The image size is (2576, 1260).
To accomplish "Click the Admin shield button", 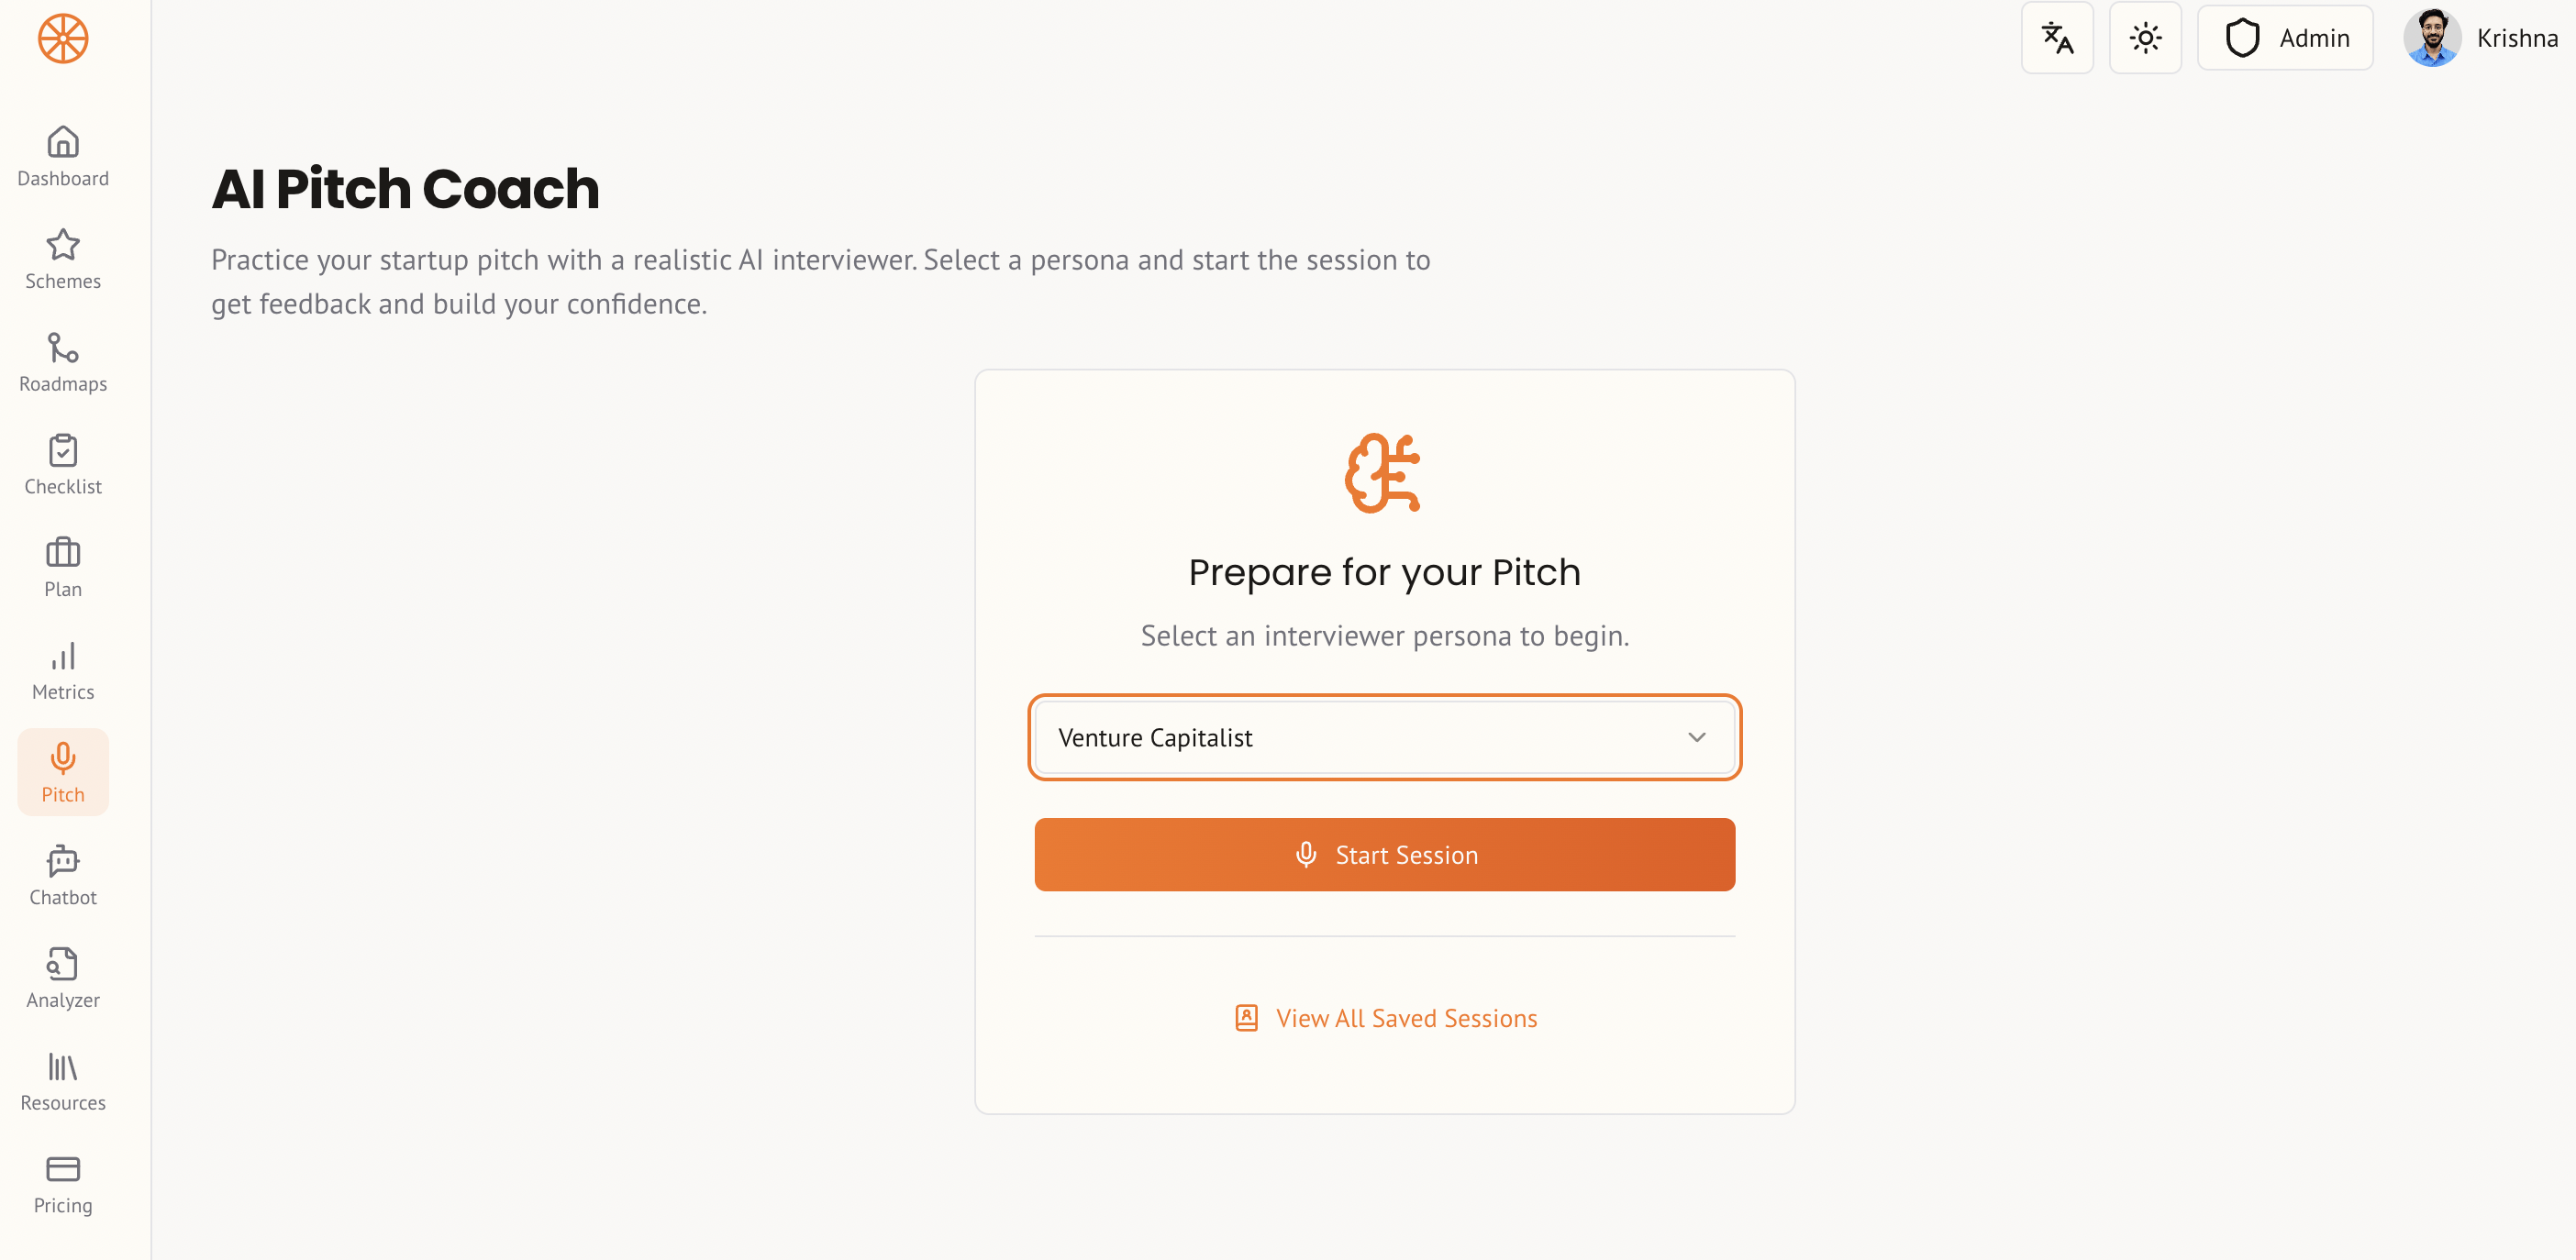I will pos(2284,39).
